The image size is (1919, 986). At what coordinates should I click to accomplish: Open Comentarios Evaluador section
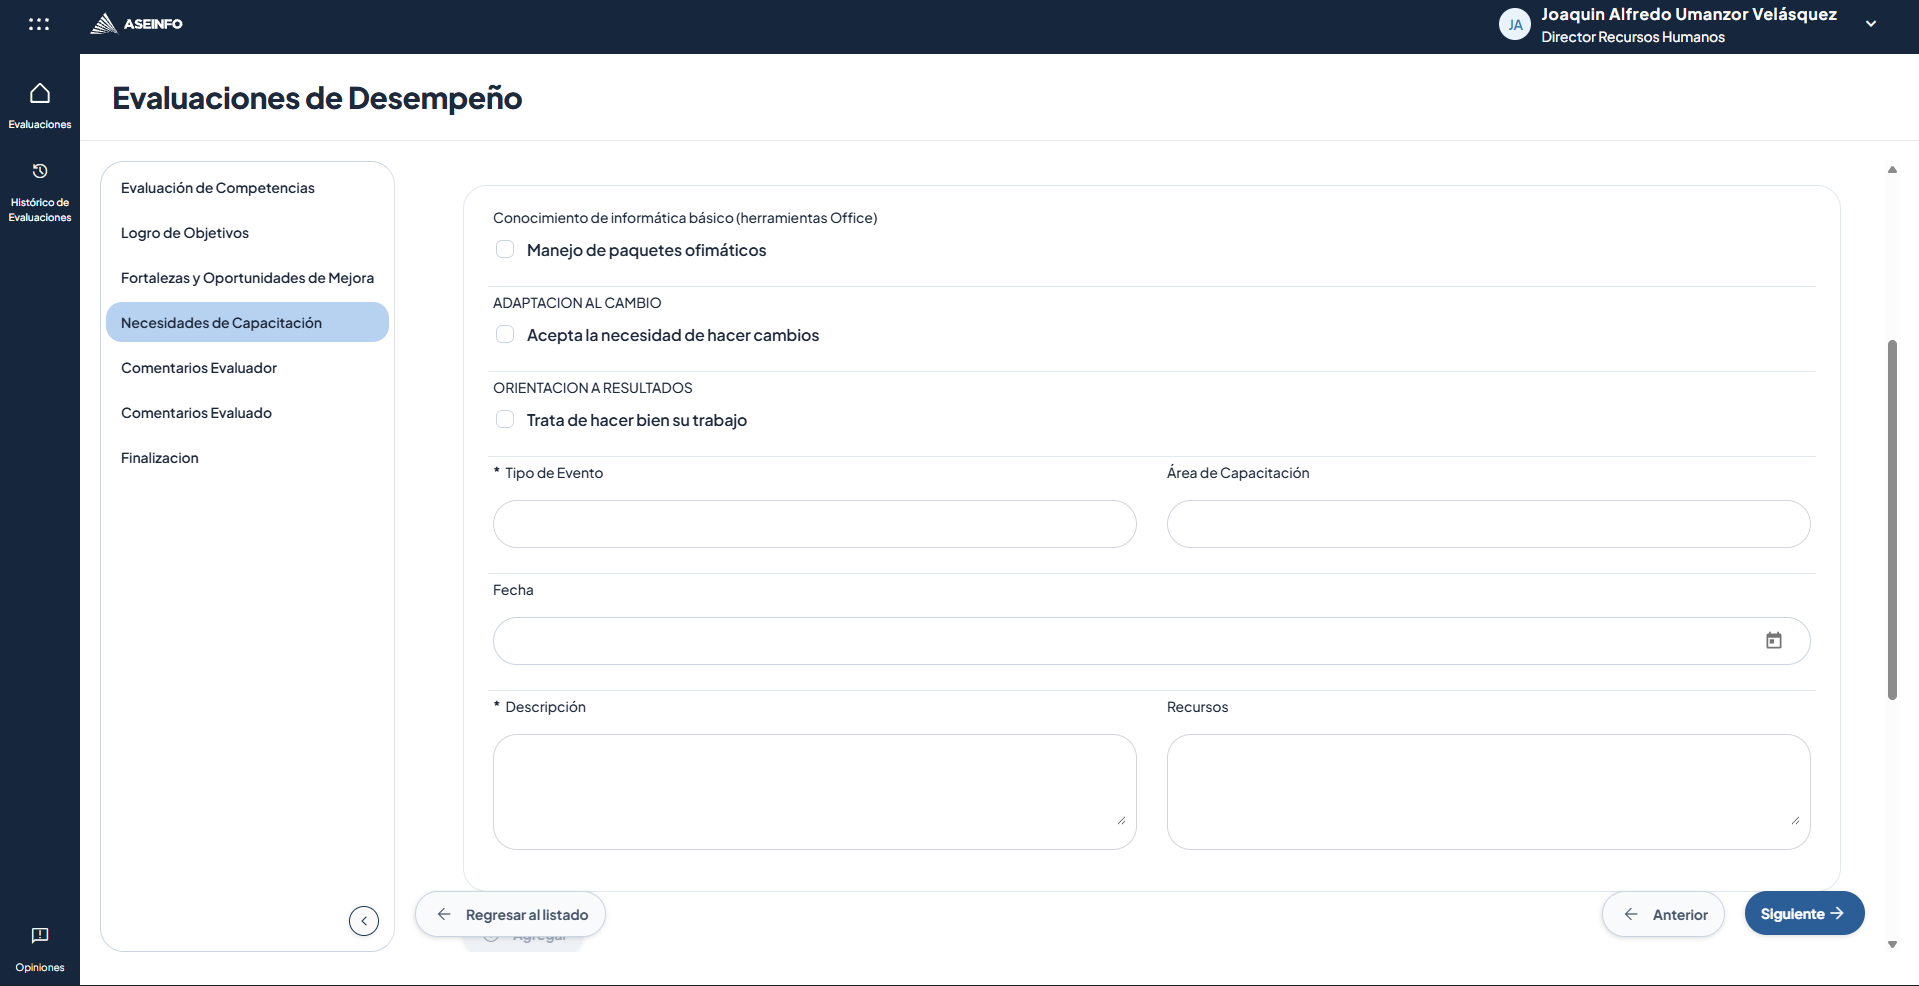coord(247,368)
